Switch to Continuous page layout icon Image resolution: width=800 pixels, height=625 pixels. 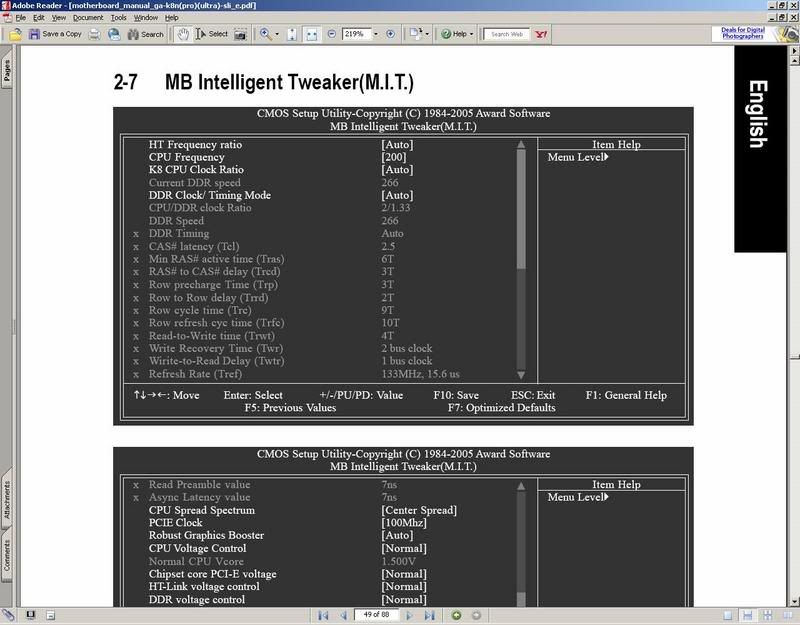(747, 616)
